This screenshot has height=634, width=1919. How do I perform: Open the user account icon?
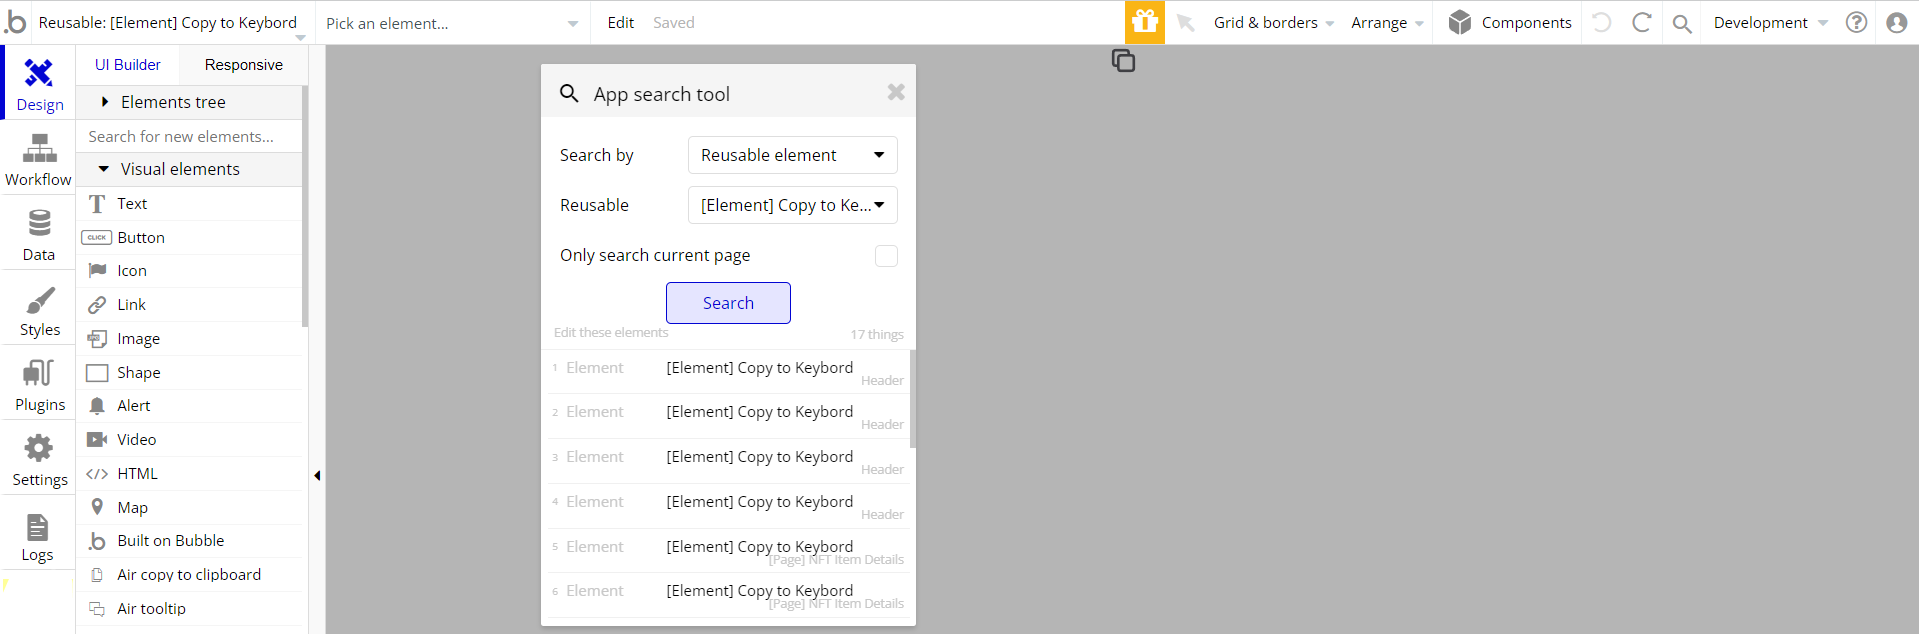[x=1896, y=22]
